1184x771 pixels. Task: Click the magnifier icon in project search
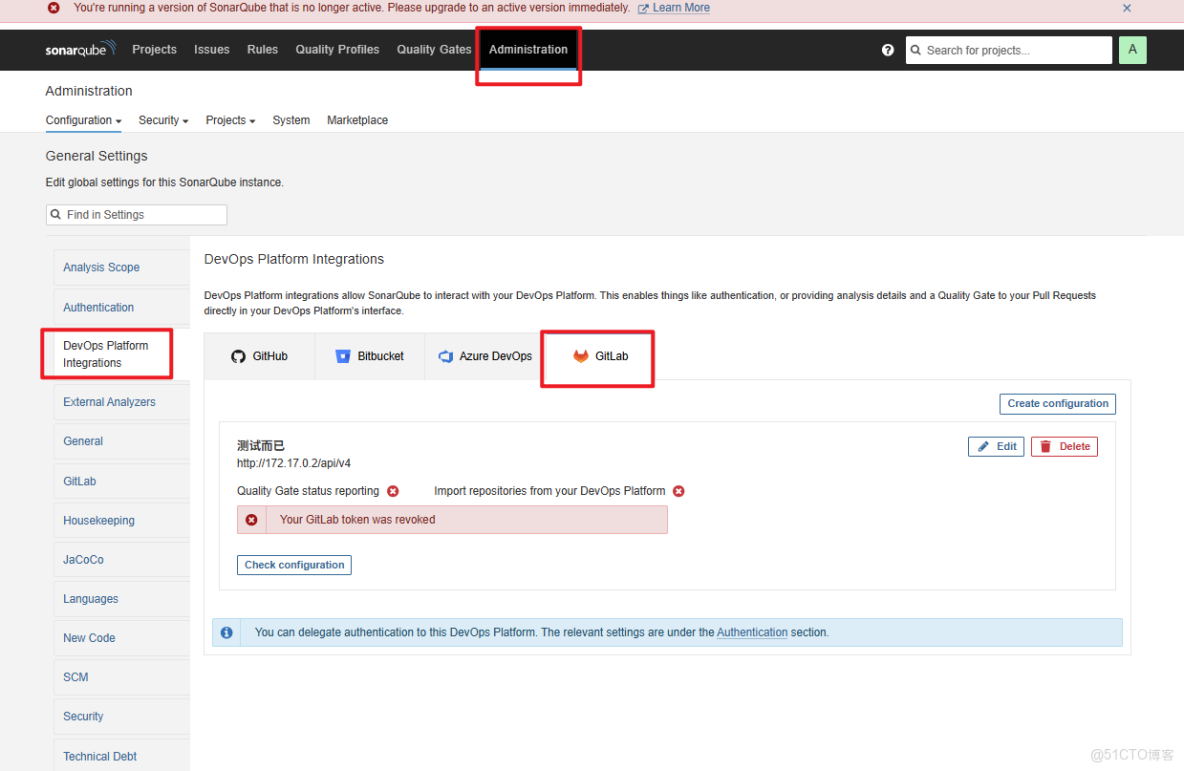[917, 49]
